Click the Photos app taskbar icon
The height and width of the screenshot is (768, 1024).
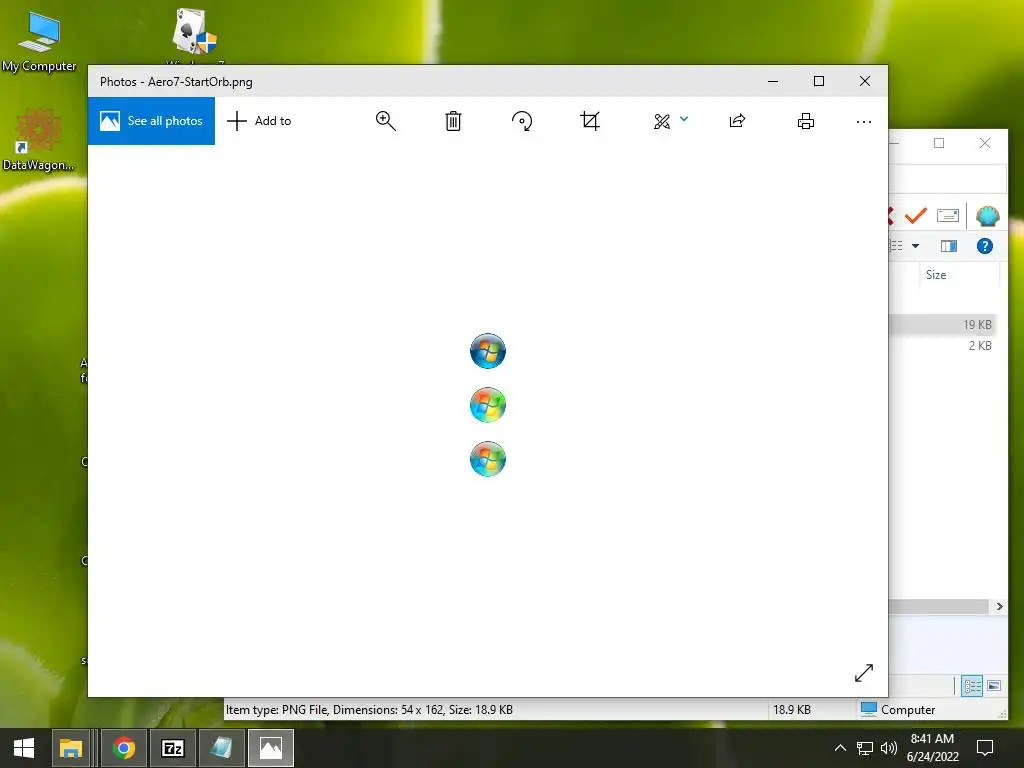pyautogui.click(x=270, y=748)
